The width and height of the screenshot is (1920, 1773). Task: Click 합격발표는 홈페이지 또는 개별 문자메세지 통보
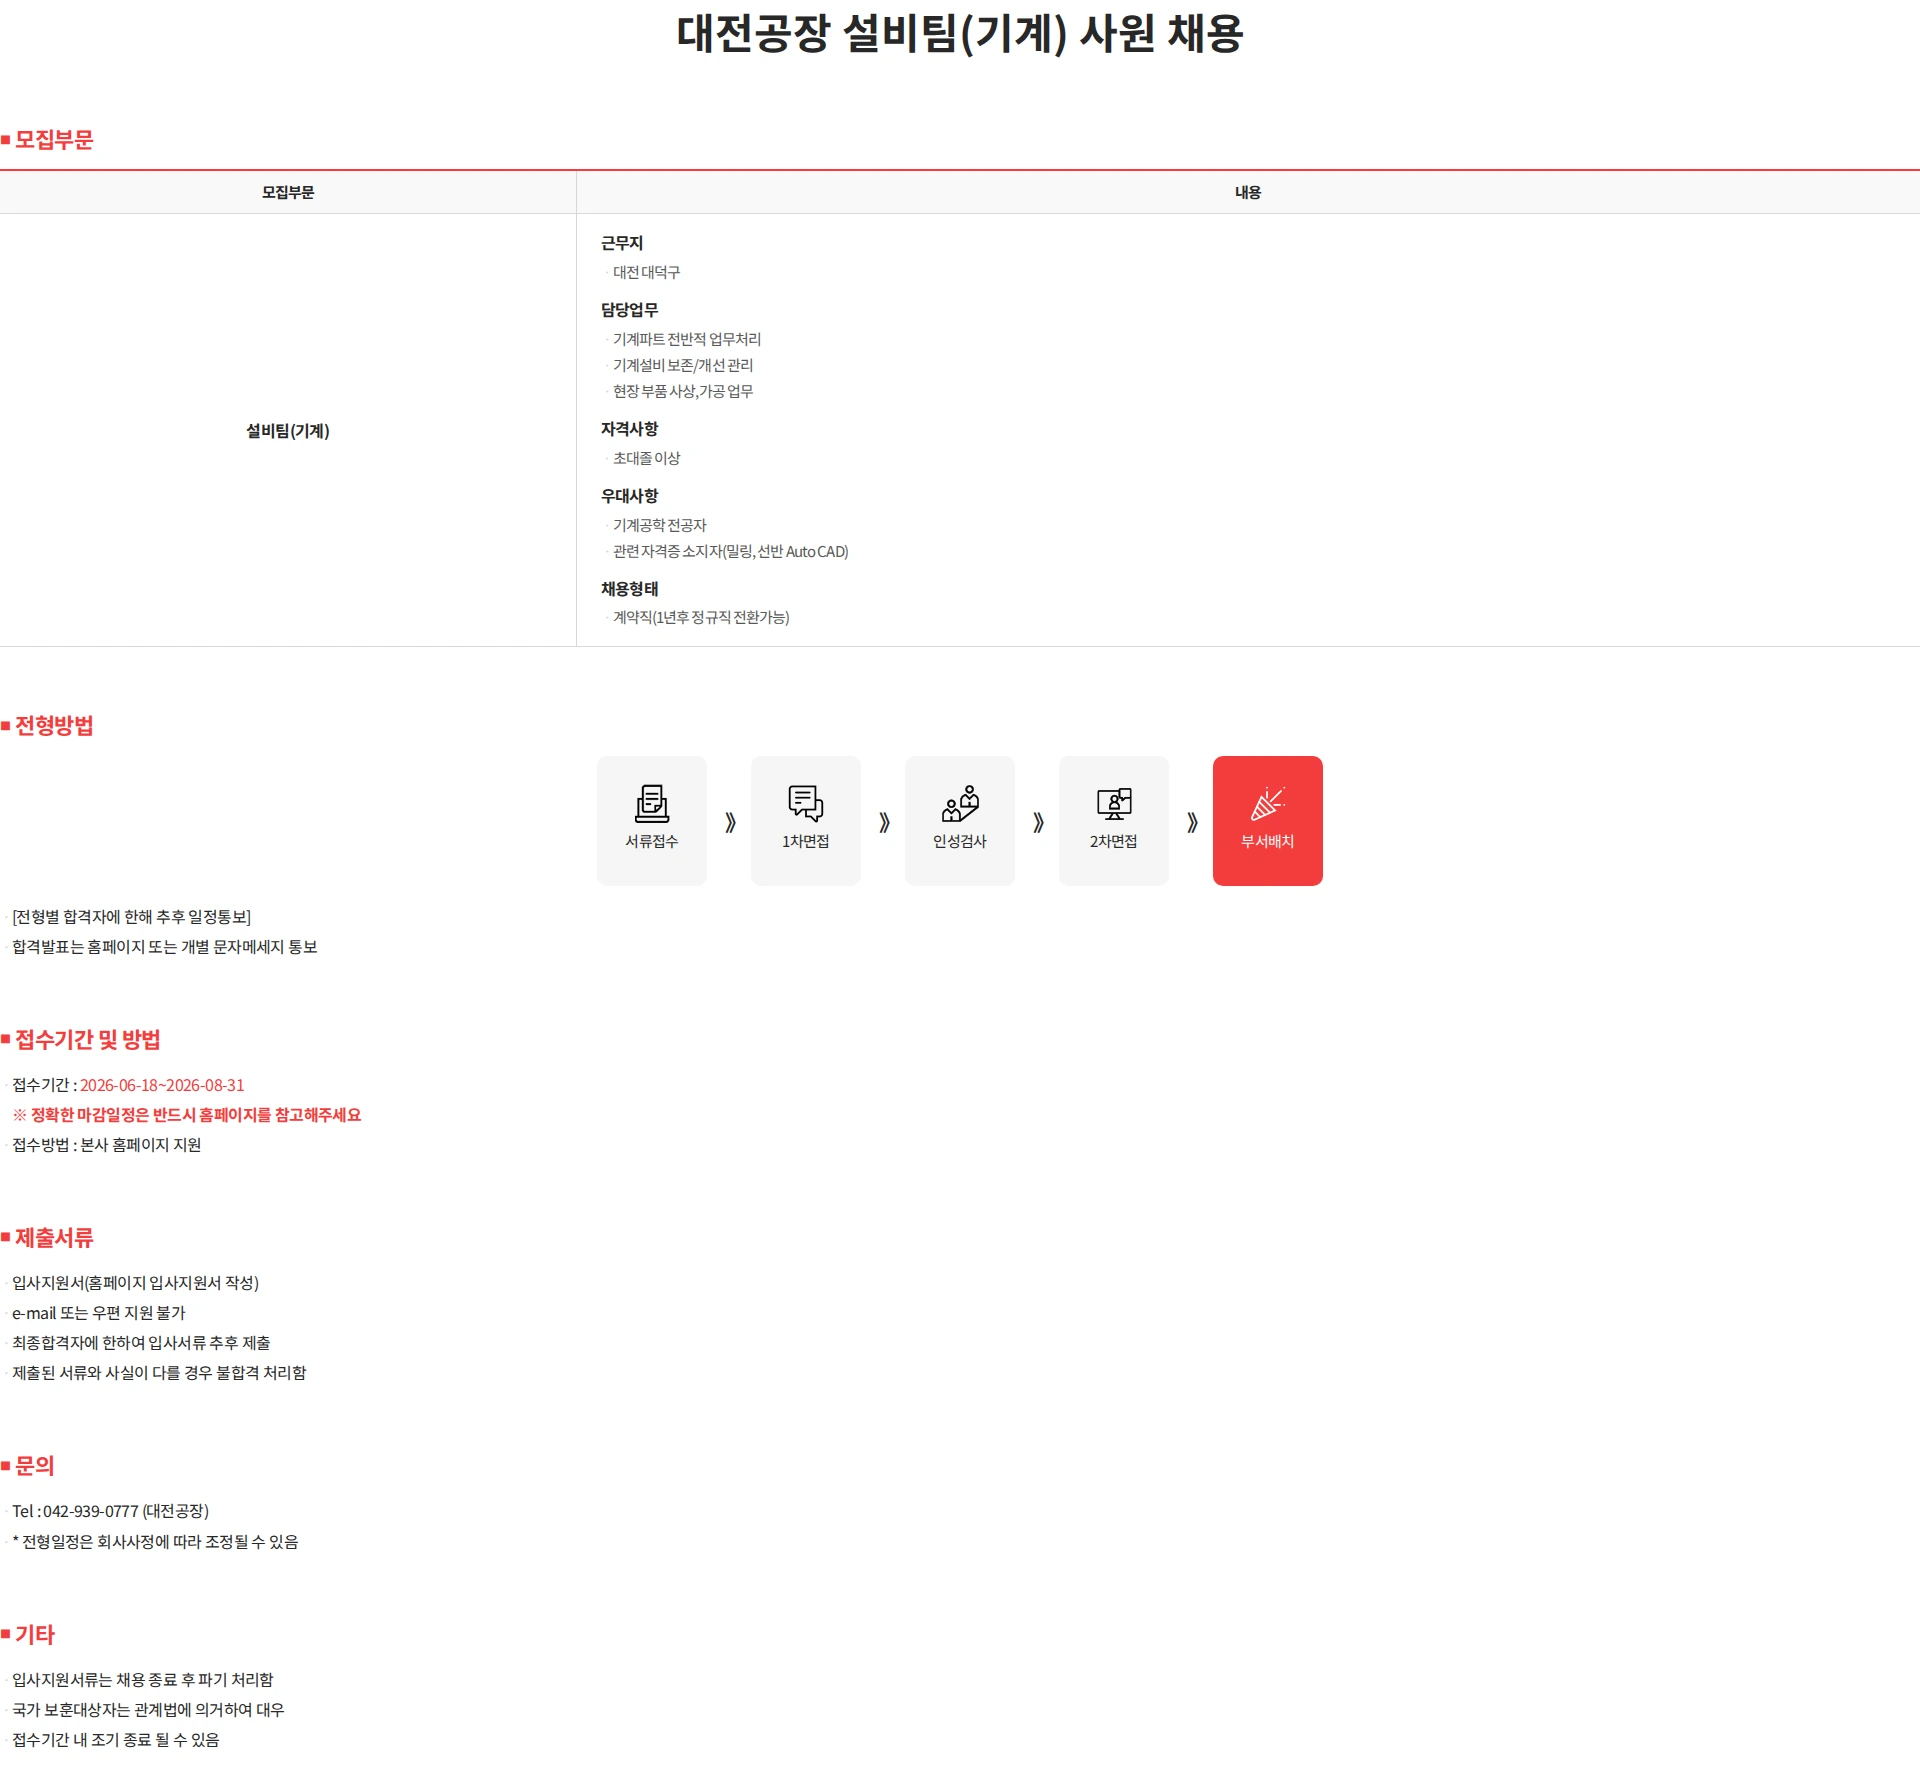point(165,947)
